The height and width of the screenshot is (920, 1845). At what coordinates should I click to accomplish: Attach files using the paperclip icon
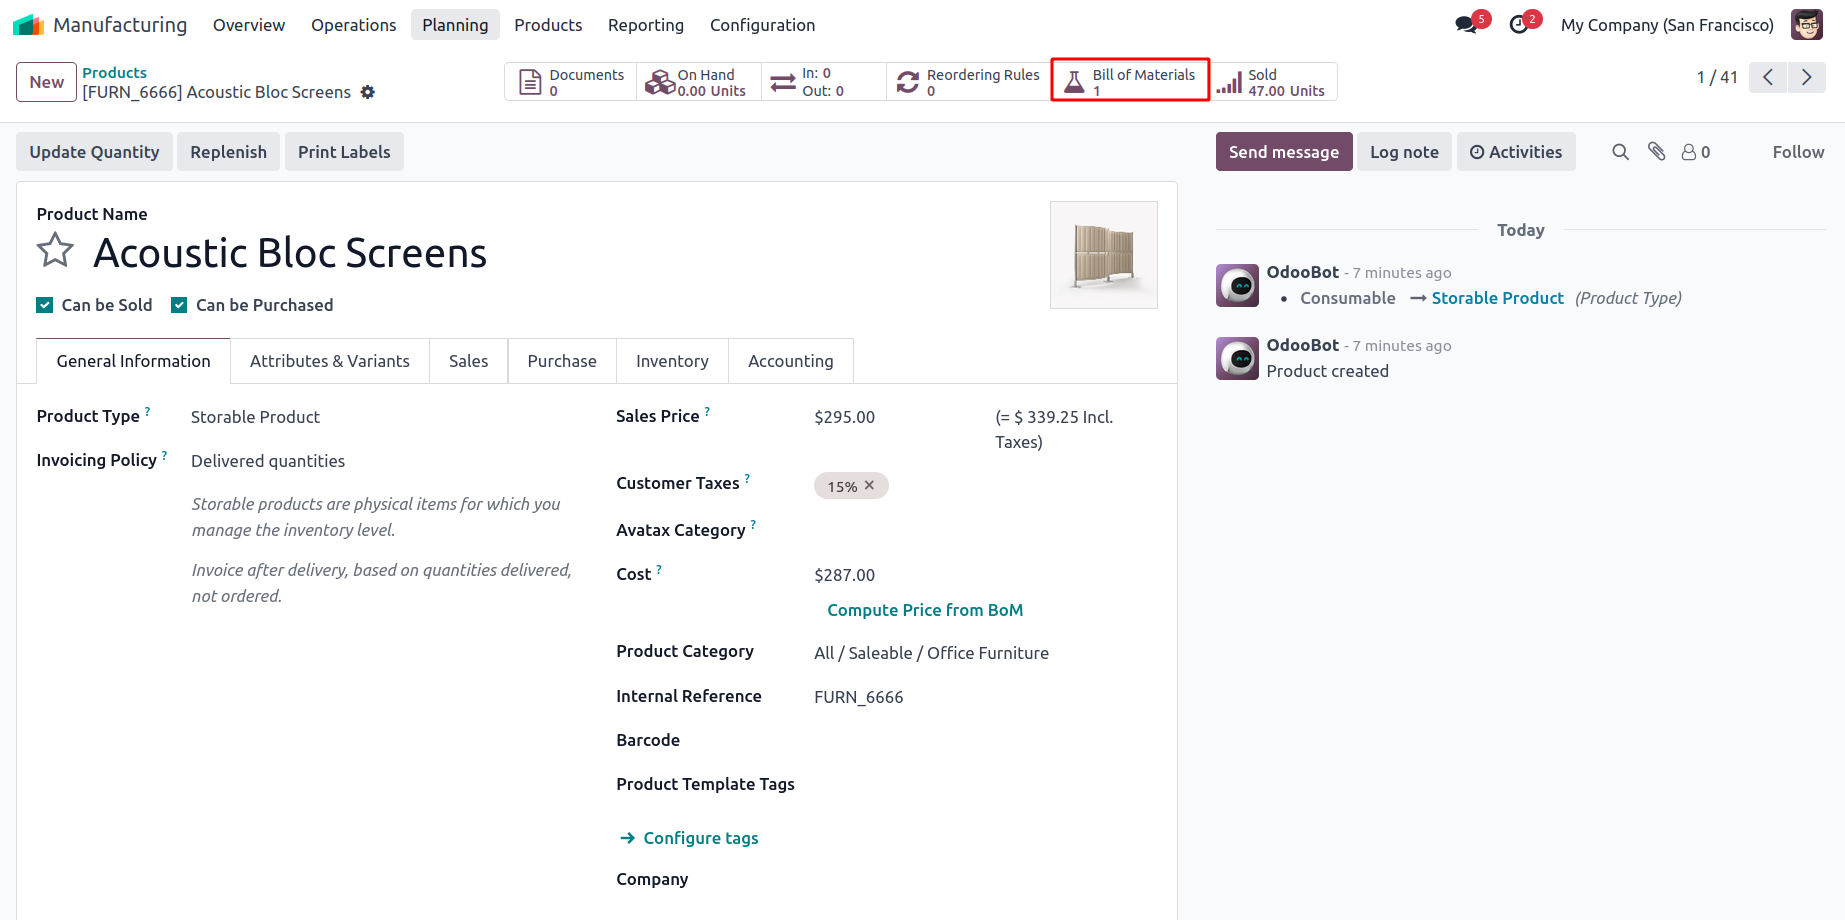1657,152
